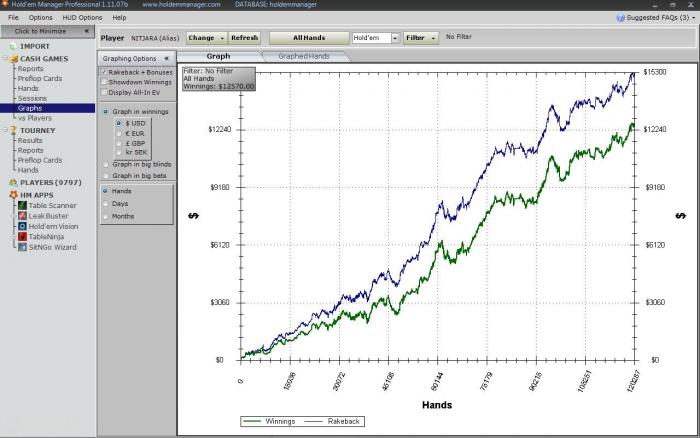
Task: Open vs Players view
Action: (x=35, y=118)
